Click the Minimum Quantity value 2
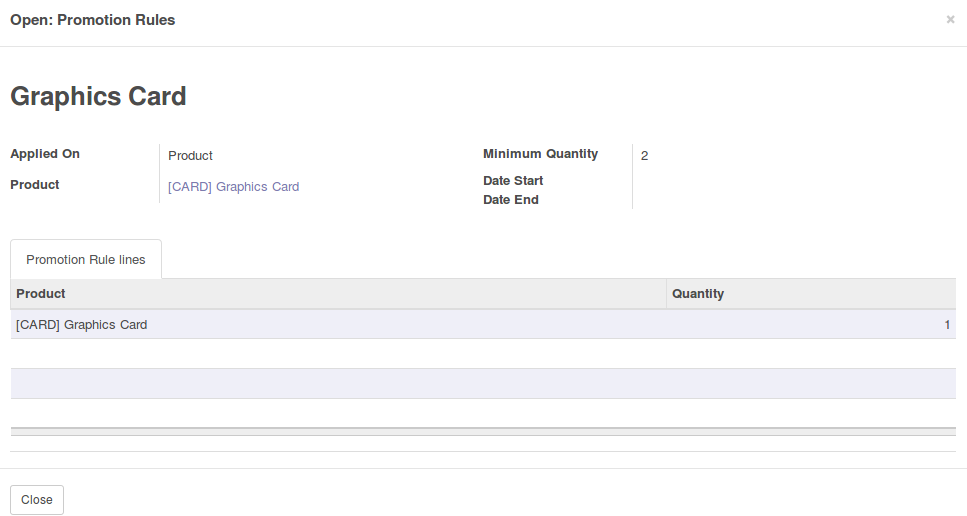 644,155
